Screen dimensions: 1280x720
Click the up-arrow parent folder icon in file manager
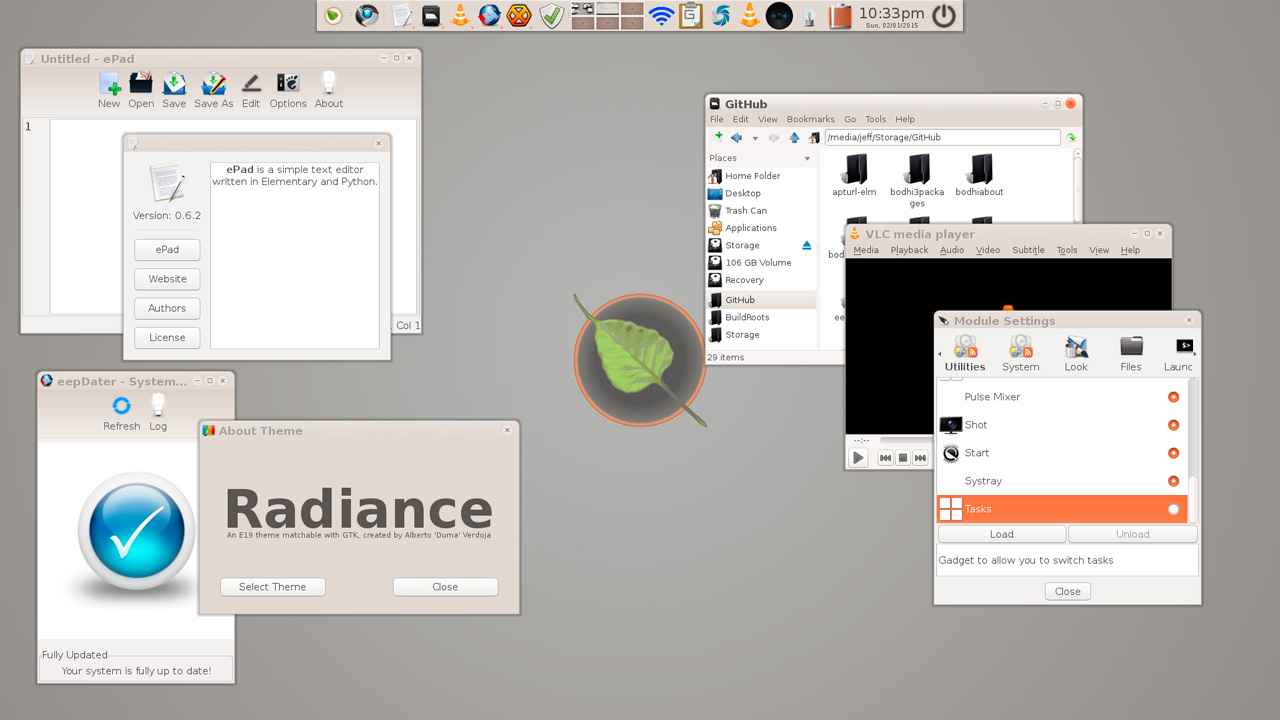point(794,138)
